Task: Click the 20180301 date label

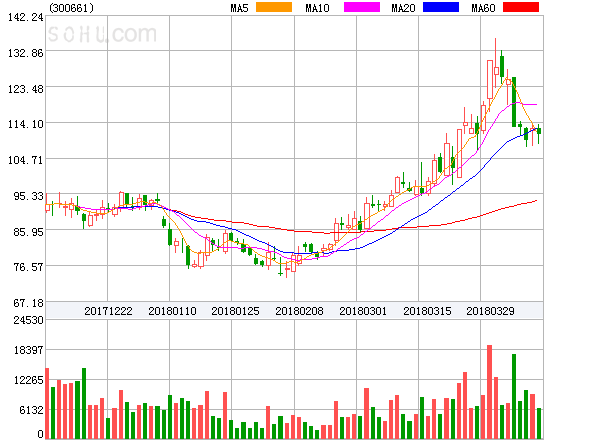Action: click(363, 311)
